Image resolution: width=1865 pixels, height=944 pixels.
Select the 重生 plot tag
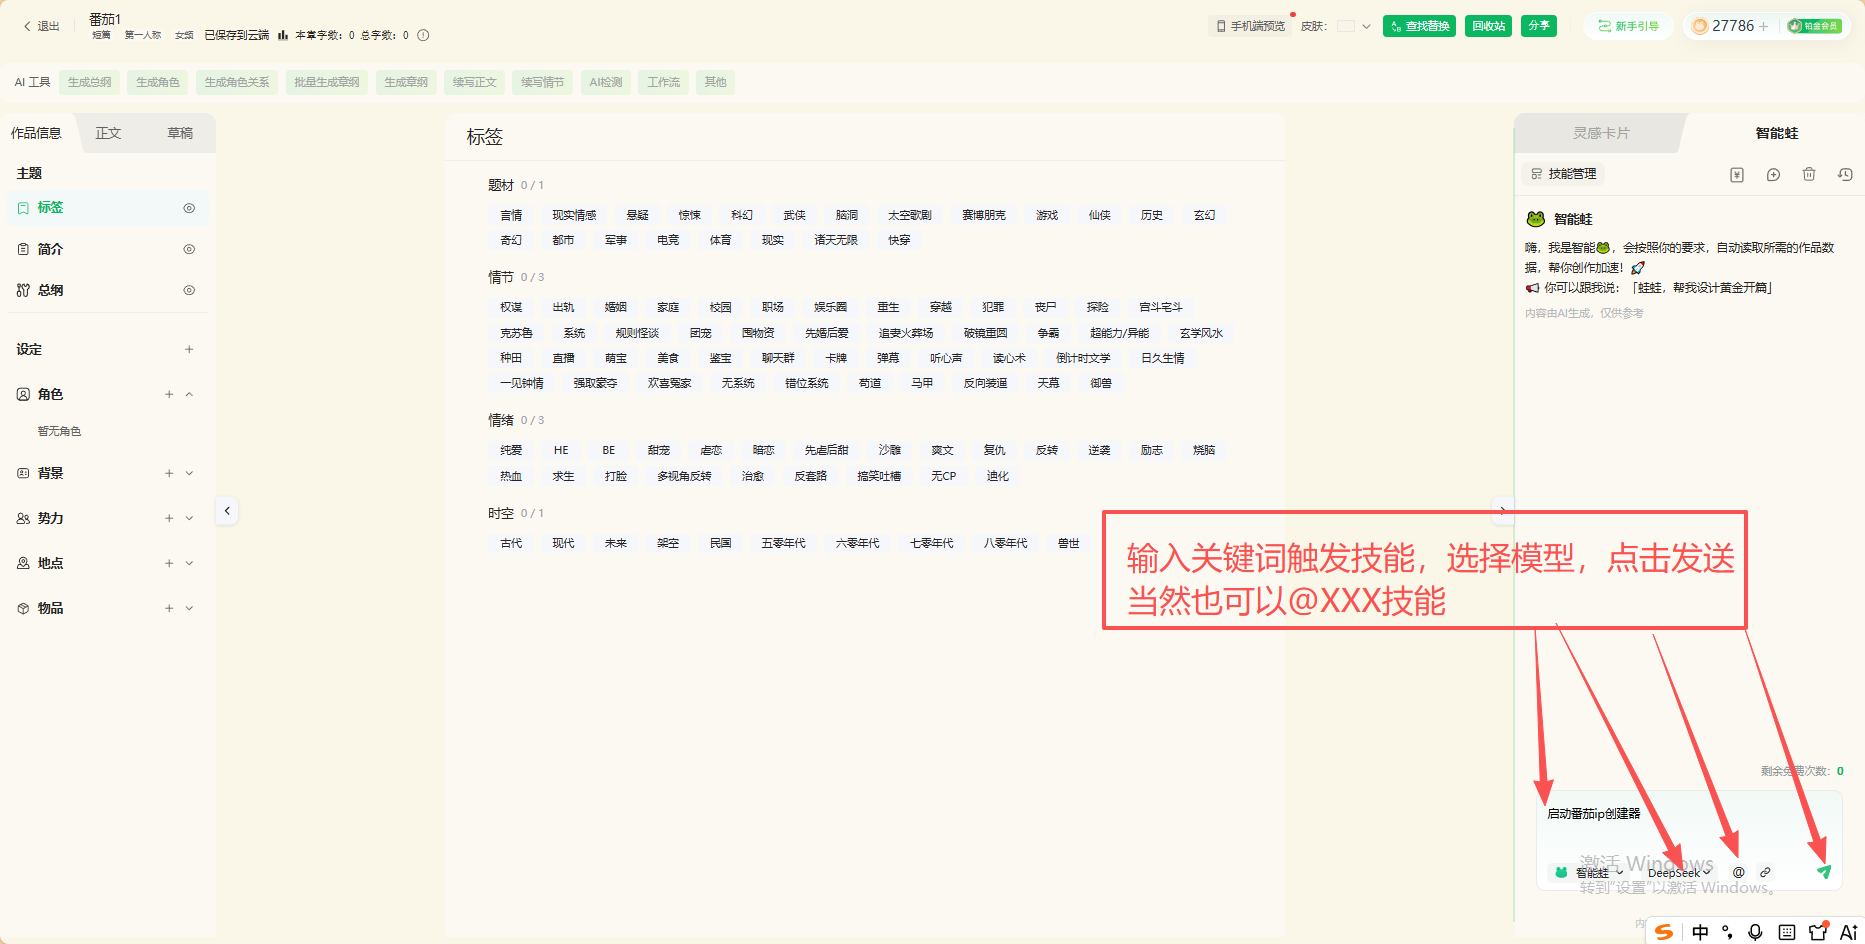point(888,307)
